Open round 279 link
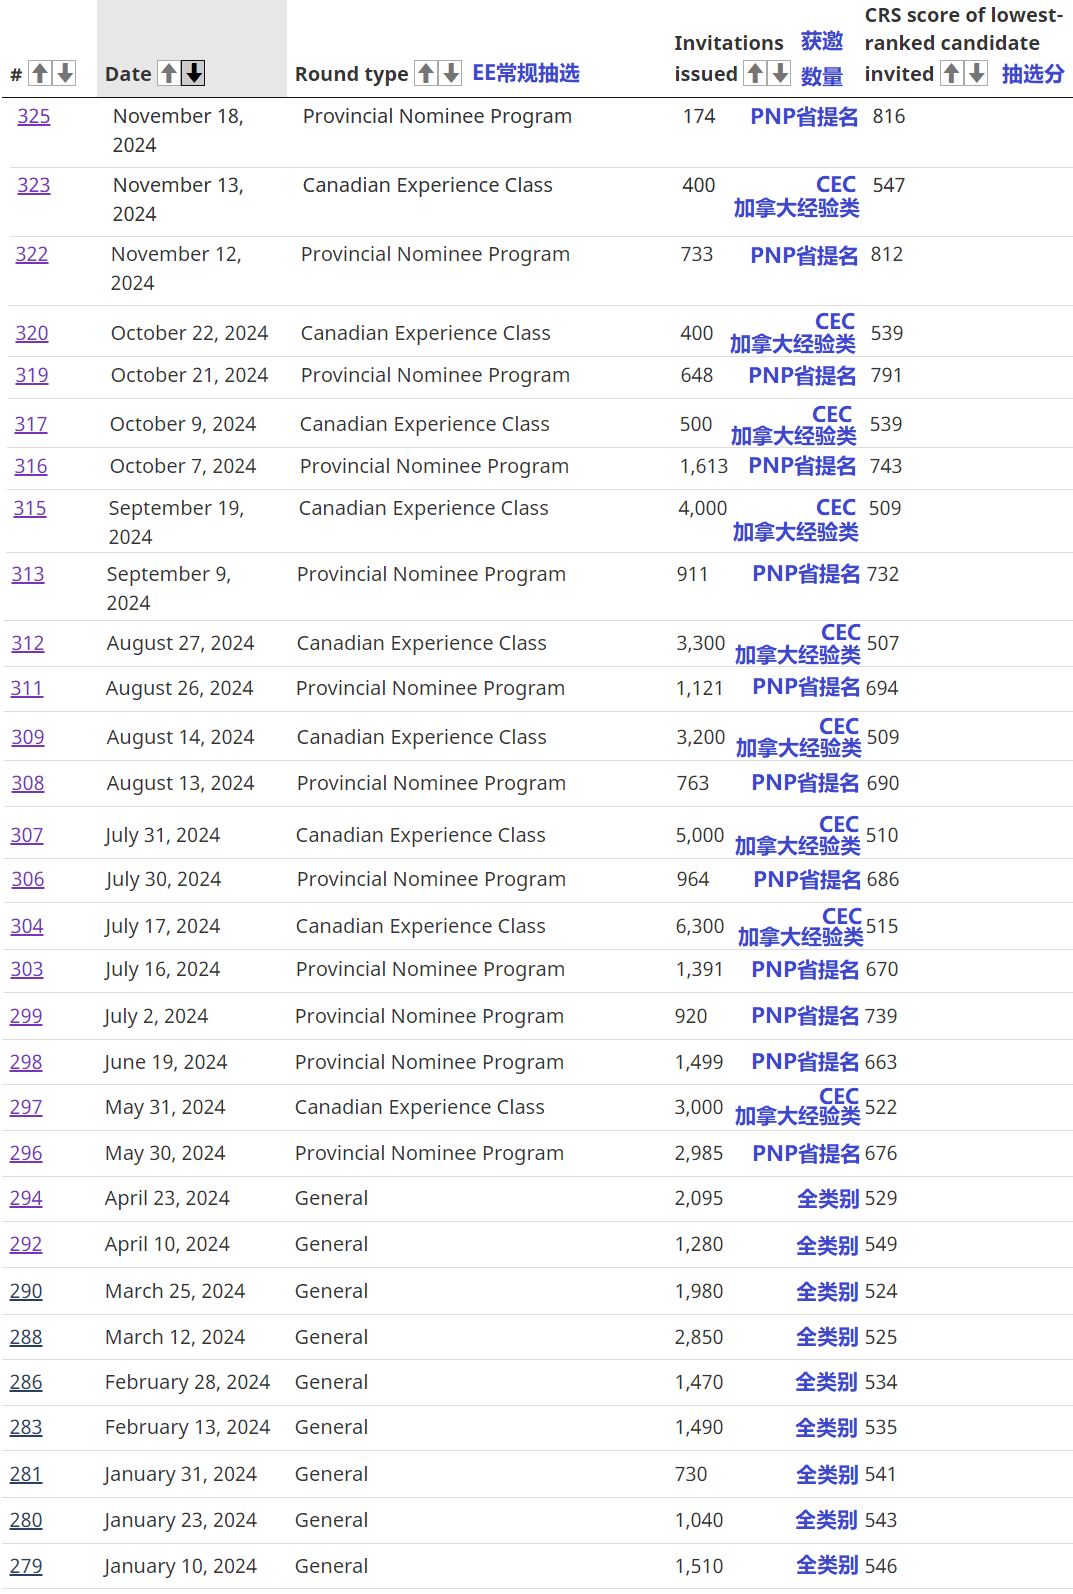 pyautogui.click(x=26, y=1566)
